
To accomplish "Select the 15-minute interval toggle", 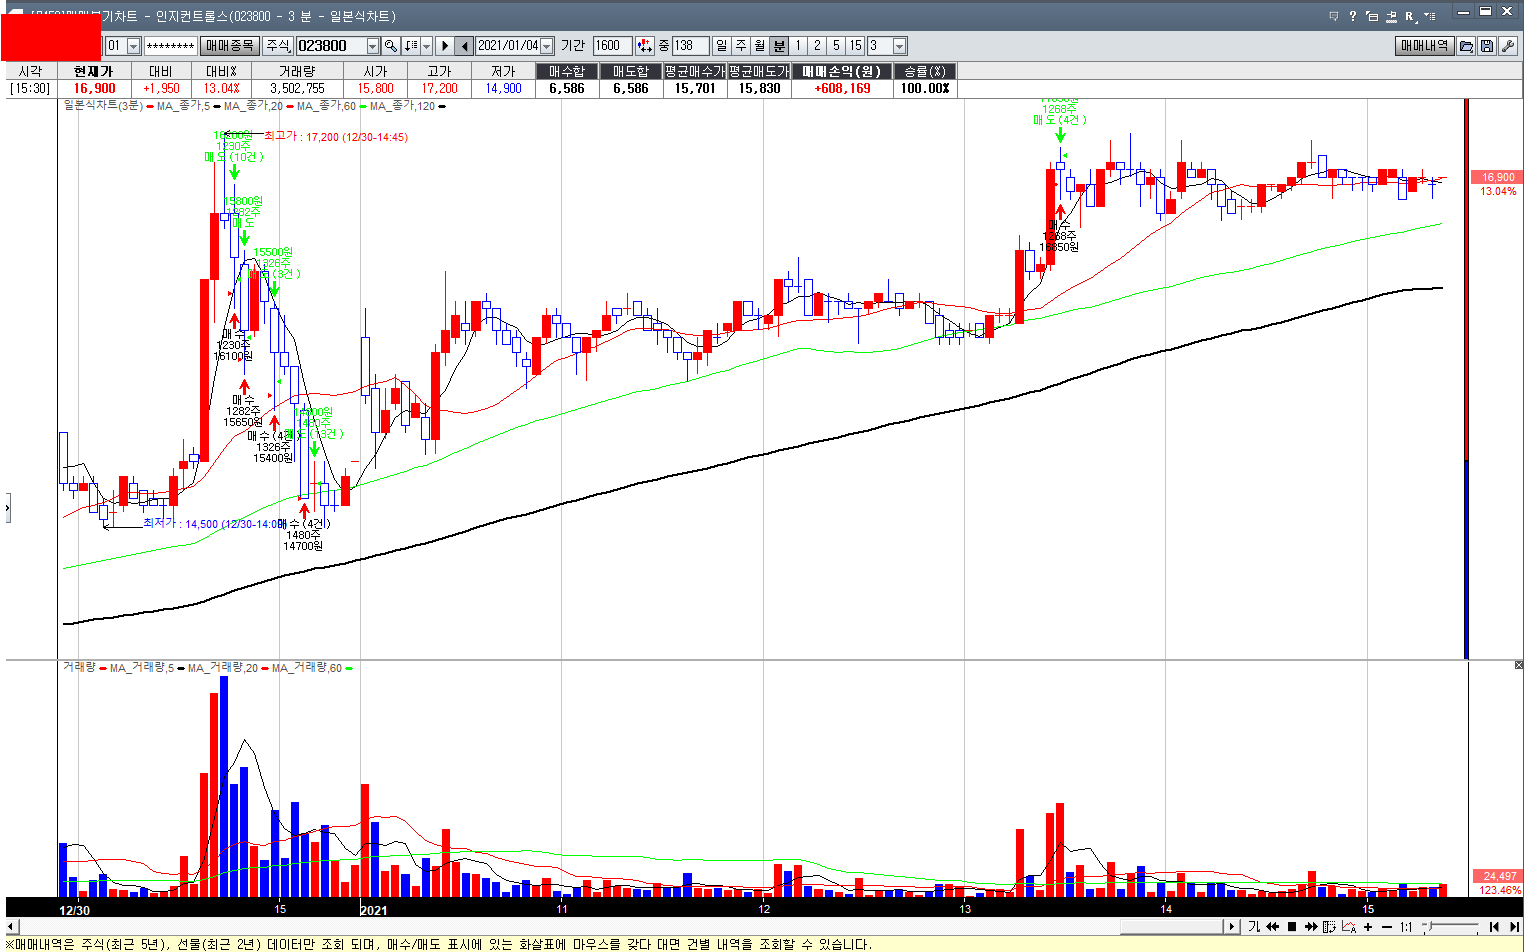I will point(855,46).
